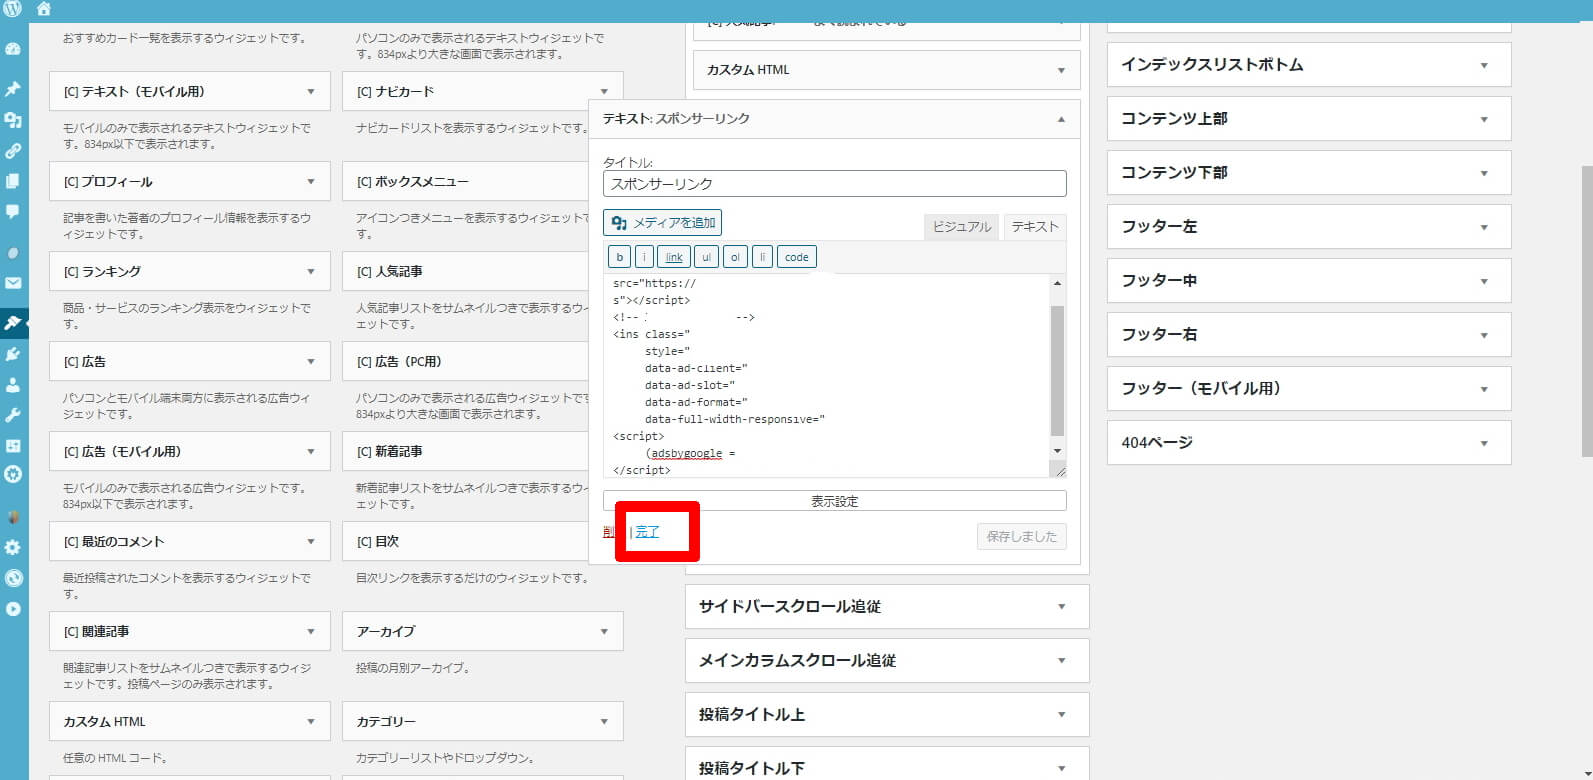The height and width of the screenshot is (780, 1593).
Task: Insert ordered list with ol quicktag
Action: tap(735, 257)
